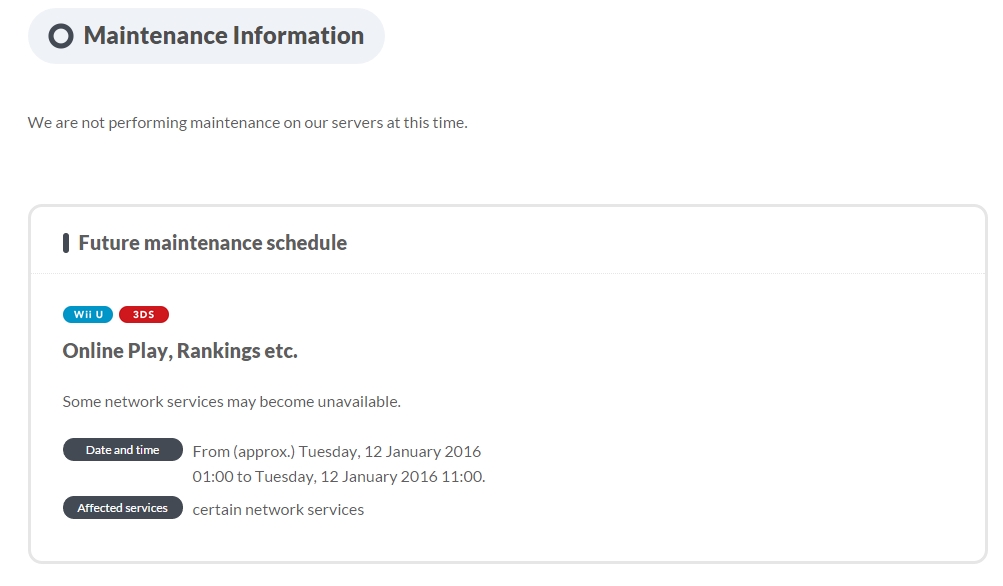Viewport: 1003px width, 586px height.
Task: Click the second 'Tuesday, 12 January 2016' date
Action: click(x=346, y=477)
